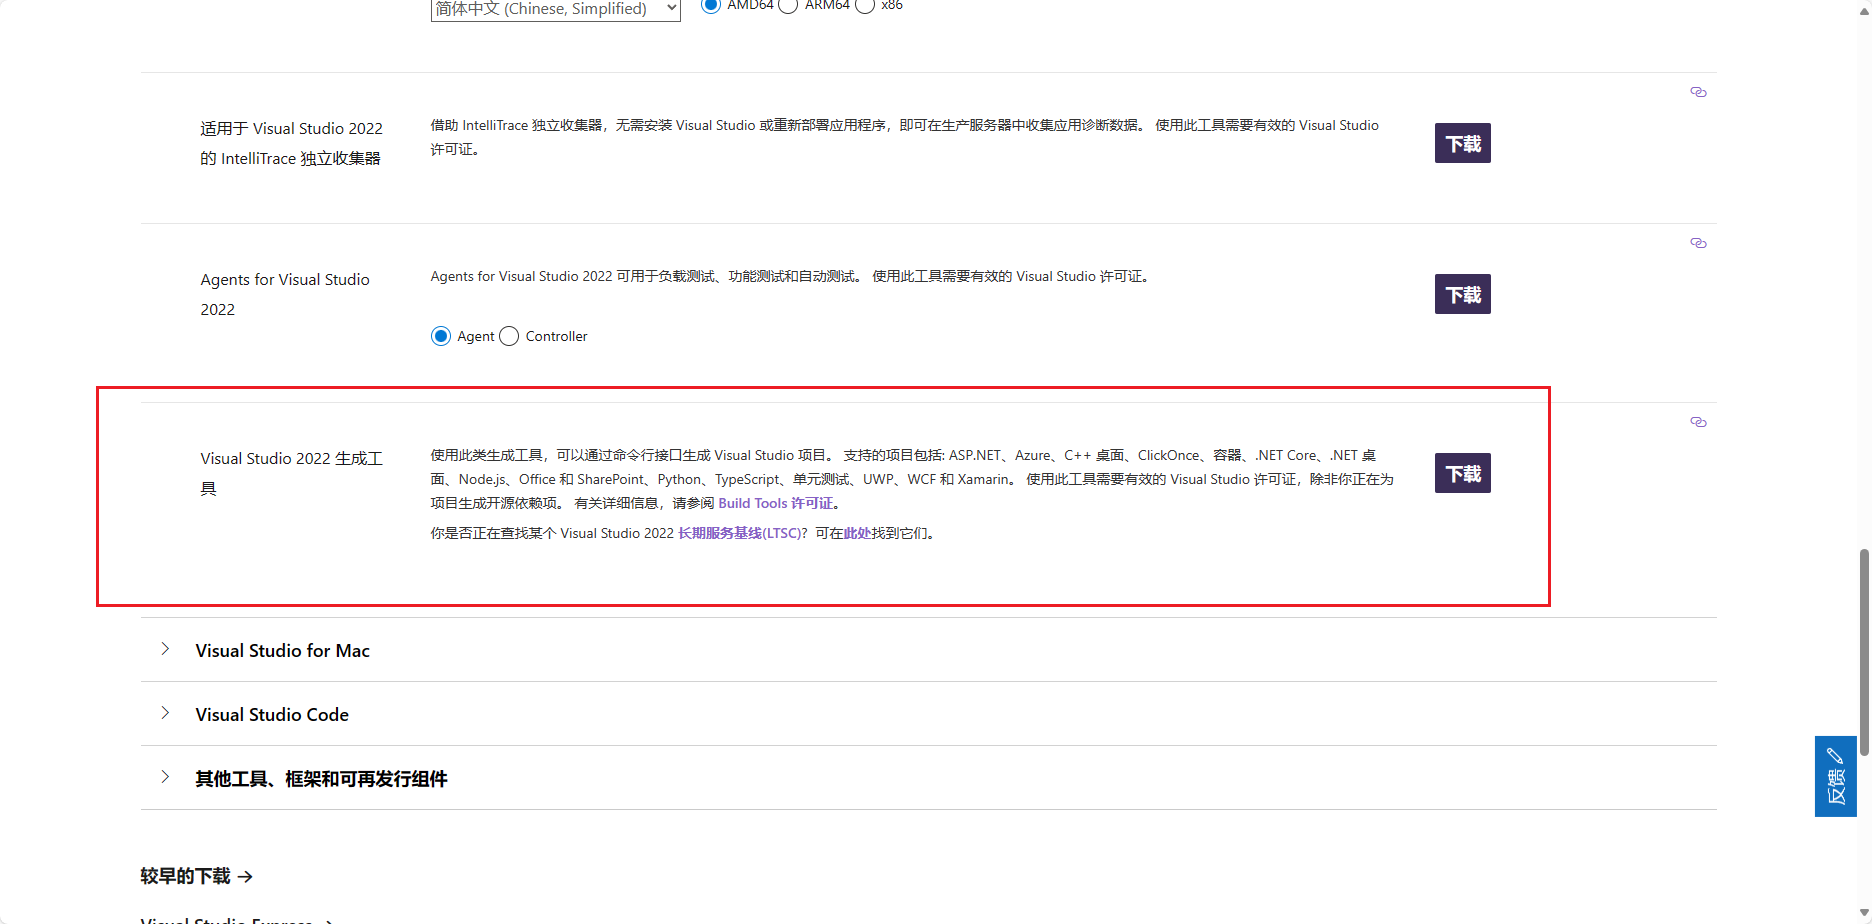
Task: Open the feedback pencil side tab
Action: [1836, 776]
